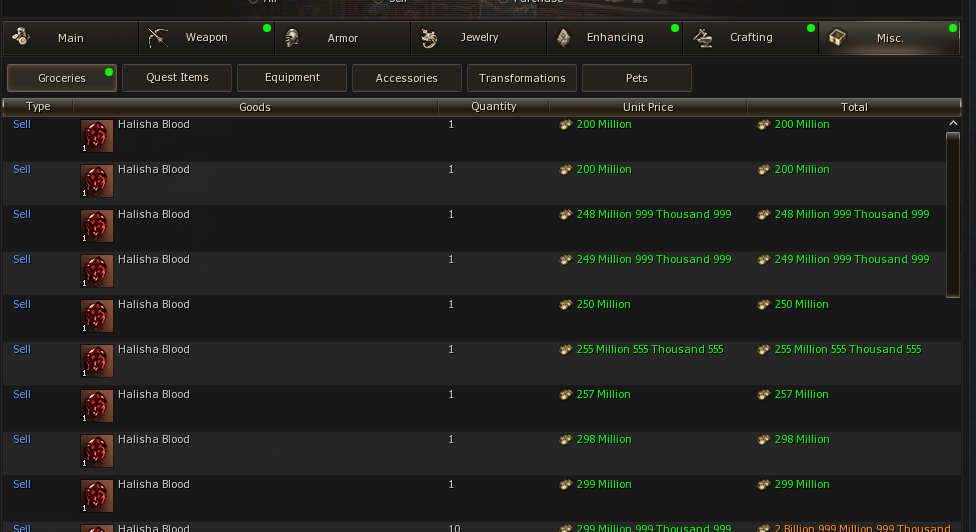Image resolution: width=976 pixels, height=532 pixels.
Task: Select the Groceries subcategory tab
Action: click(x=62, y=78)
